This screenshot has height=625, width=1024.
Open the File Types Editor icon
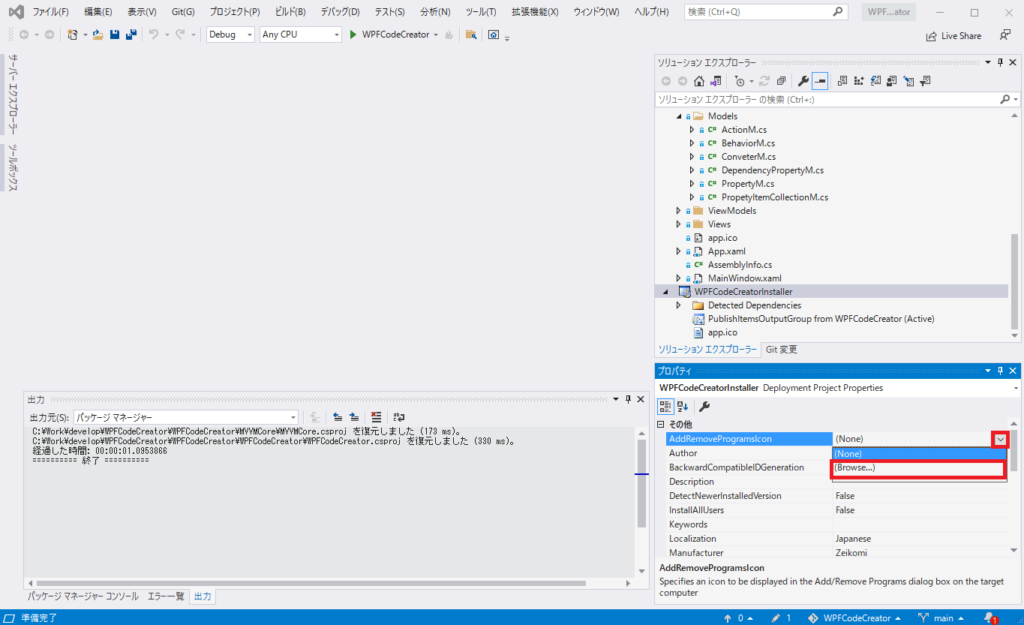pos(876,81)
